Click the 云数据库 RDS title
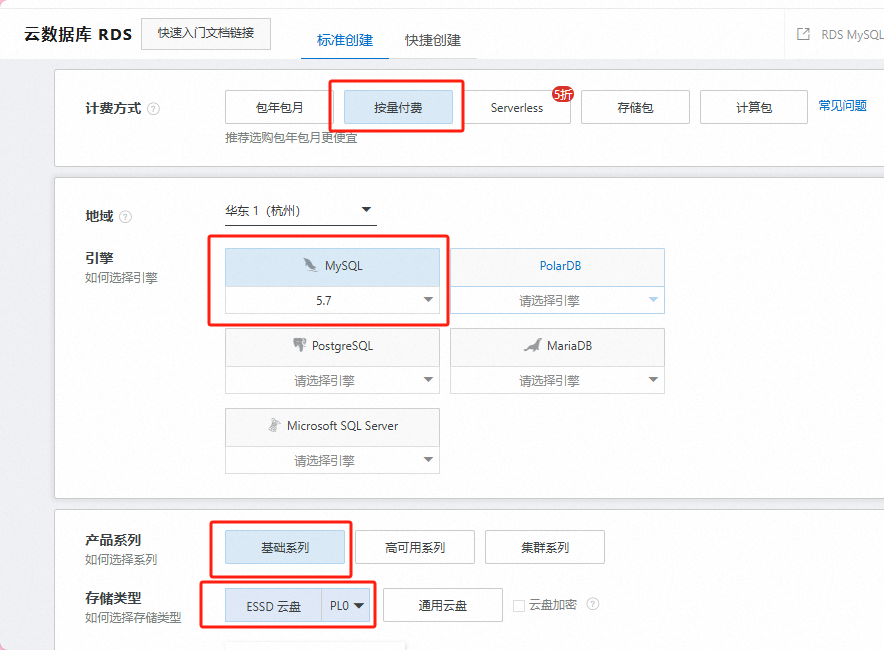This screenshot has height=650, width=884. (78, 34)
